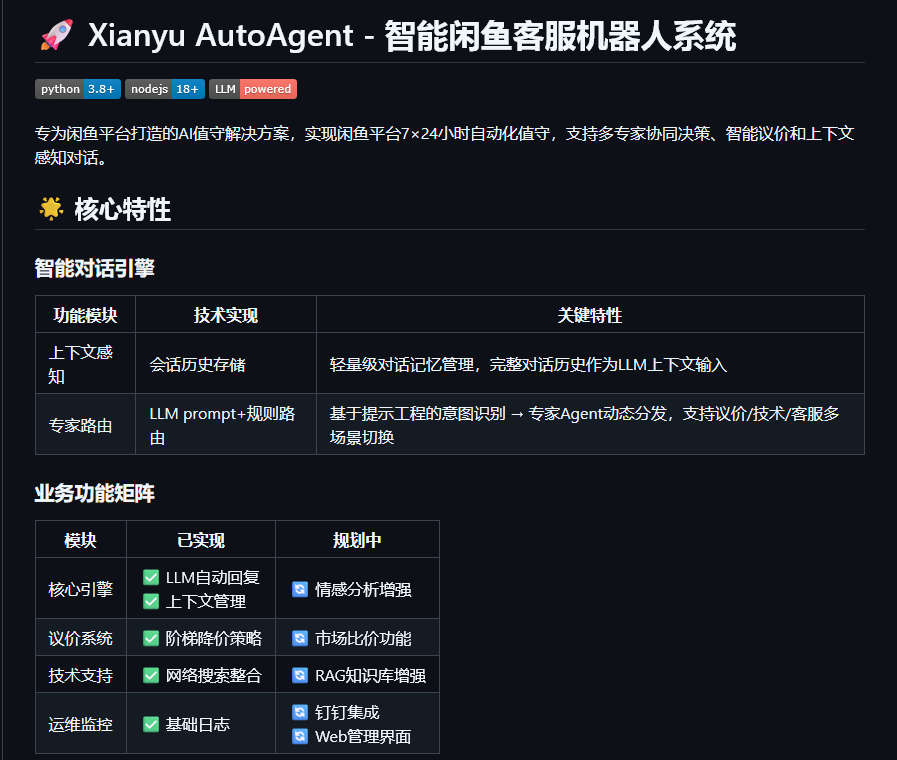Click the LLM自动回复 text

click(213, 578)
